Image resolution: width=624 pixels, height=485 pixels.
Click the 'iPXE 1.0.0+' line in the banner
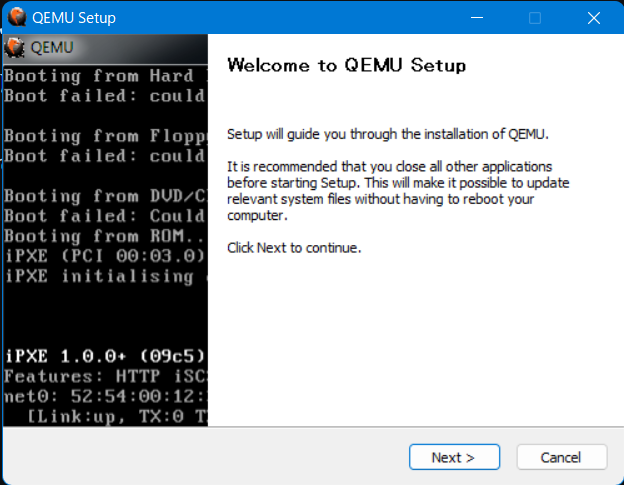(x=104, y=355)
